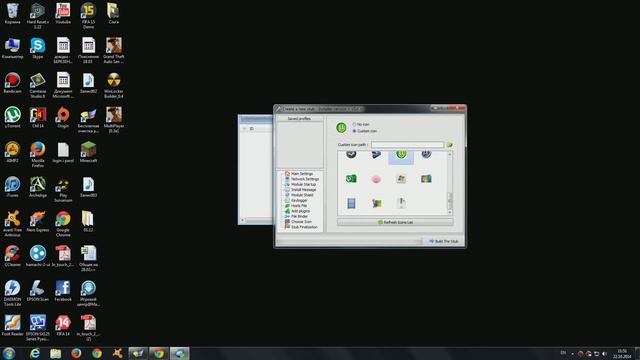Viewport: 640px width, 360px height.
Task: Open Firefox from the taskbar
Action: pos(76,353)
